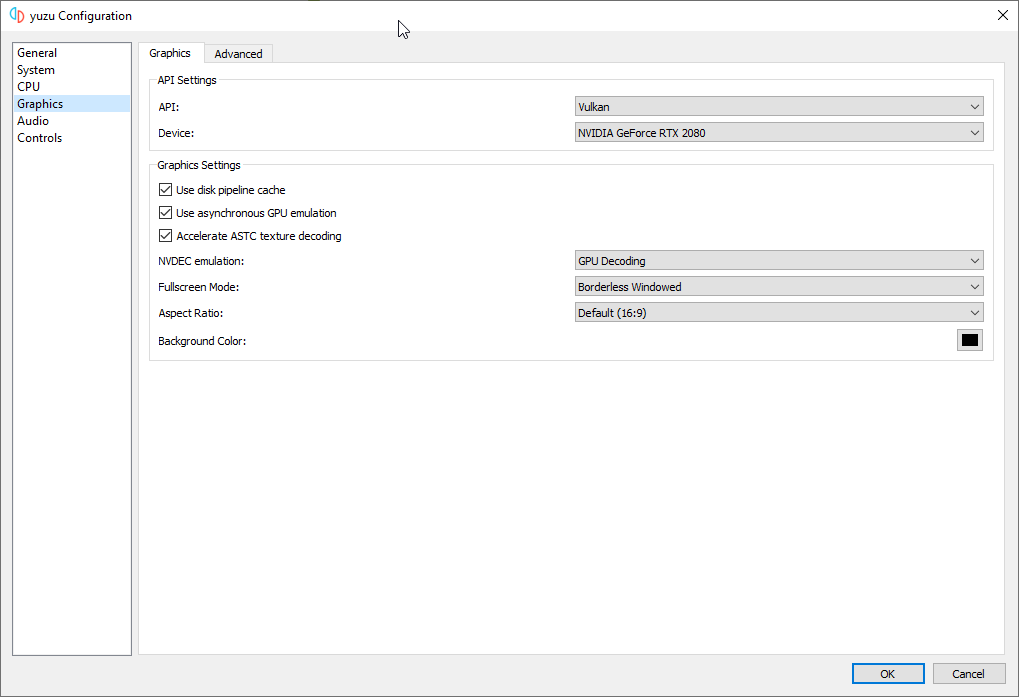Select General in the settings list
The width and height of the screenshot is (1019, 697).
pos(37,53)
